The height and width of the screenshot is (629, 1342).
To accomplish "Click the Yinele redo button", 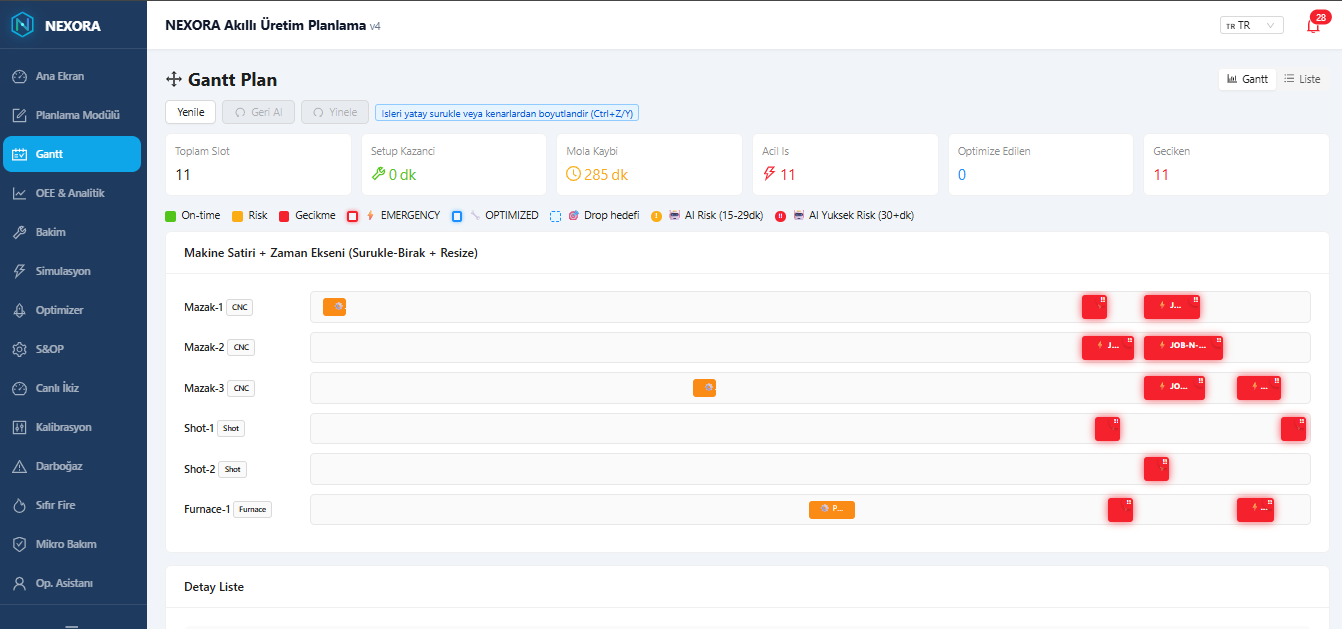I will [336, 112].
